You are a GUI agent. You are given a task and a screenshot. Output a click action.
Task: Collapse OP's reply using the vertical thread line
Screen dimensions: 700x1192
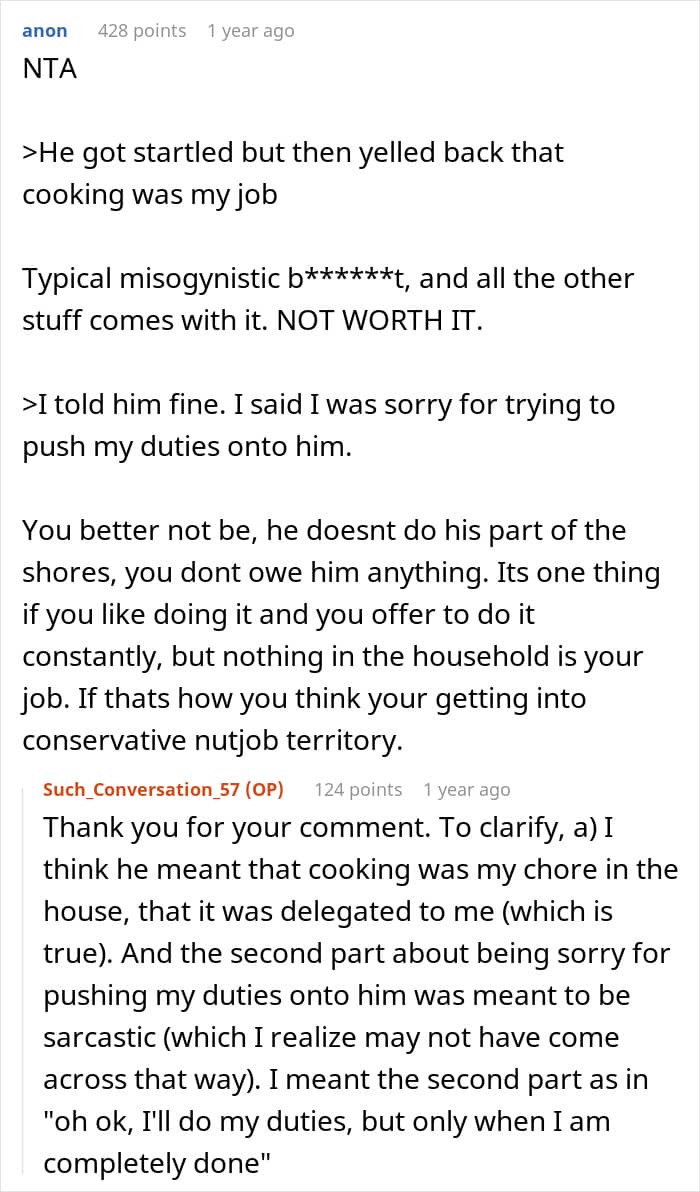point(26,978)
